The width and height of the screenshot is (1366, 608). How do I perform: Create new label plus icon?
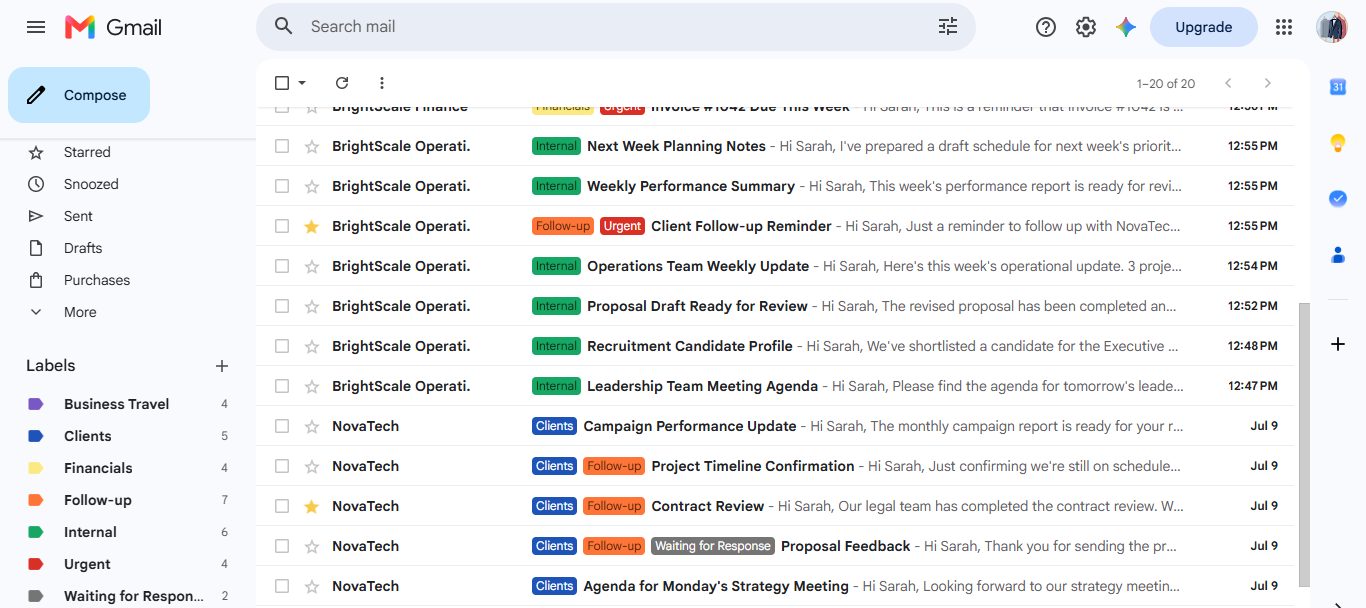(x=222, y=366)
